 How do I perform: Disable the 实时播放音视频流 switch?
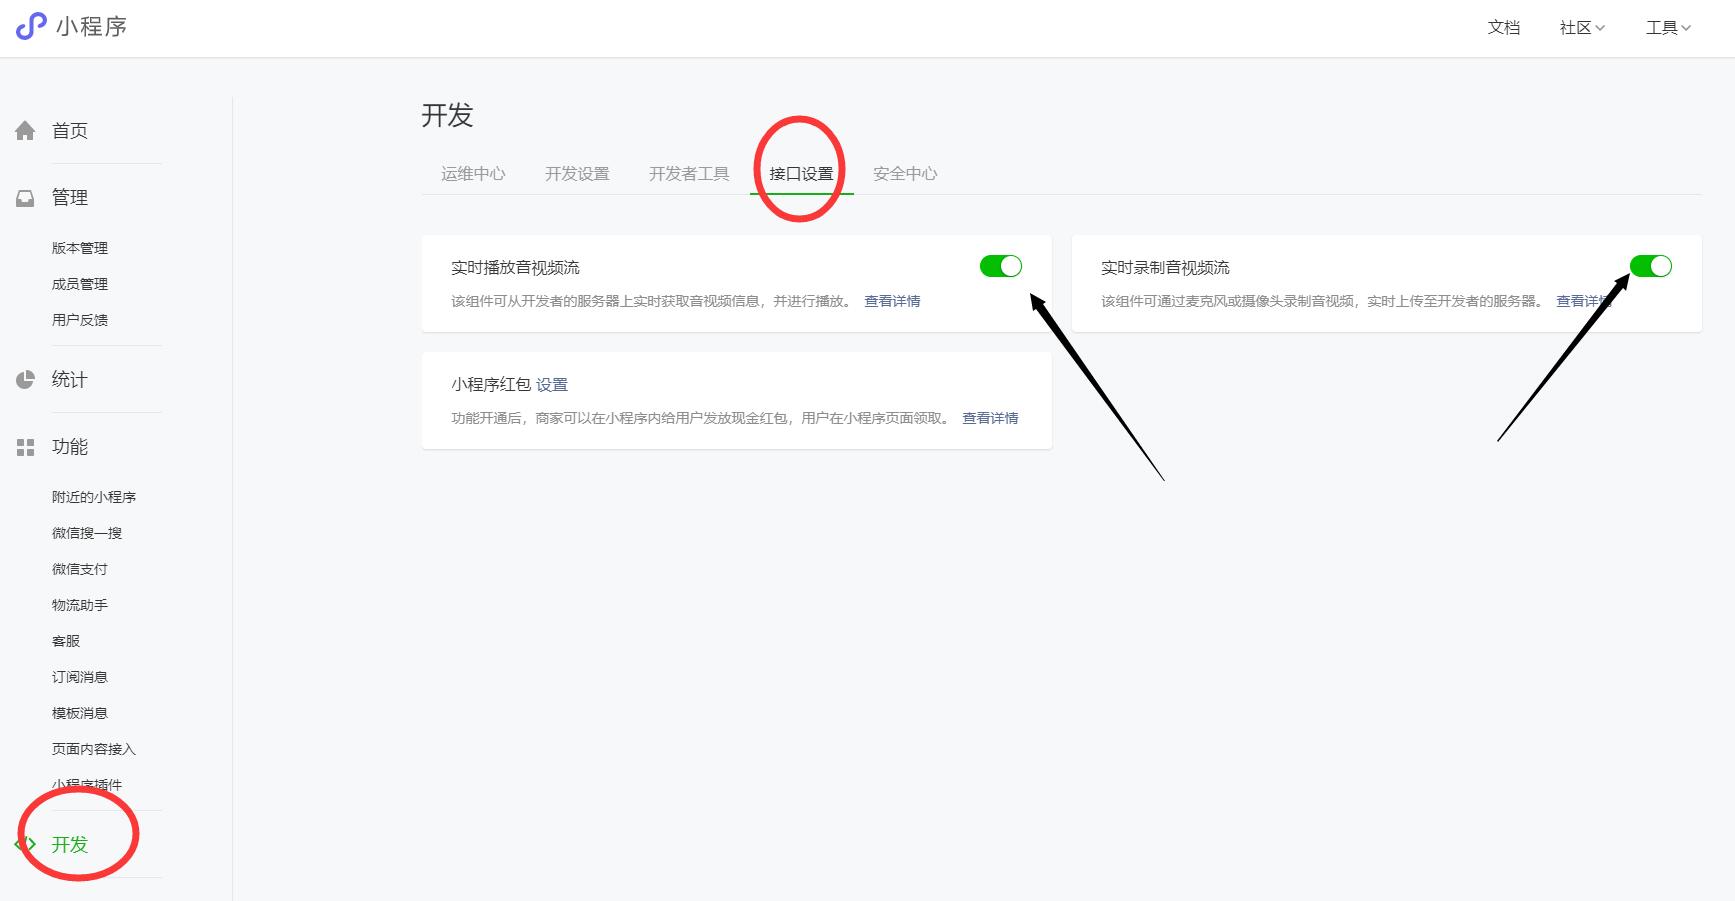[x=1001, y=266]
